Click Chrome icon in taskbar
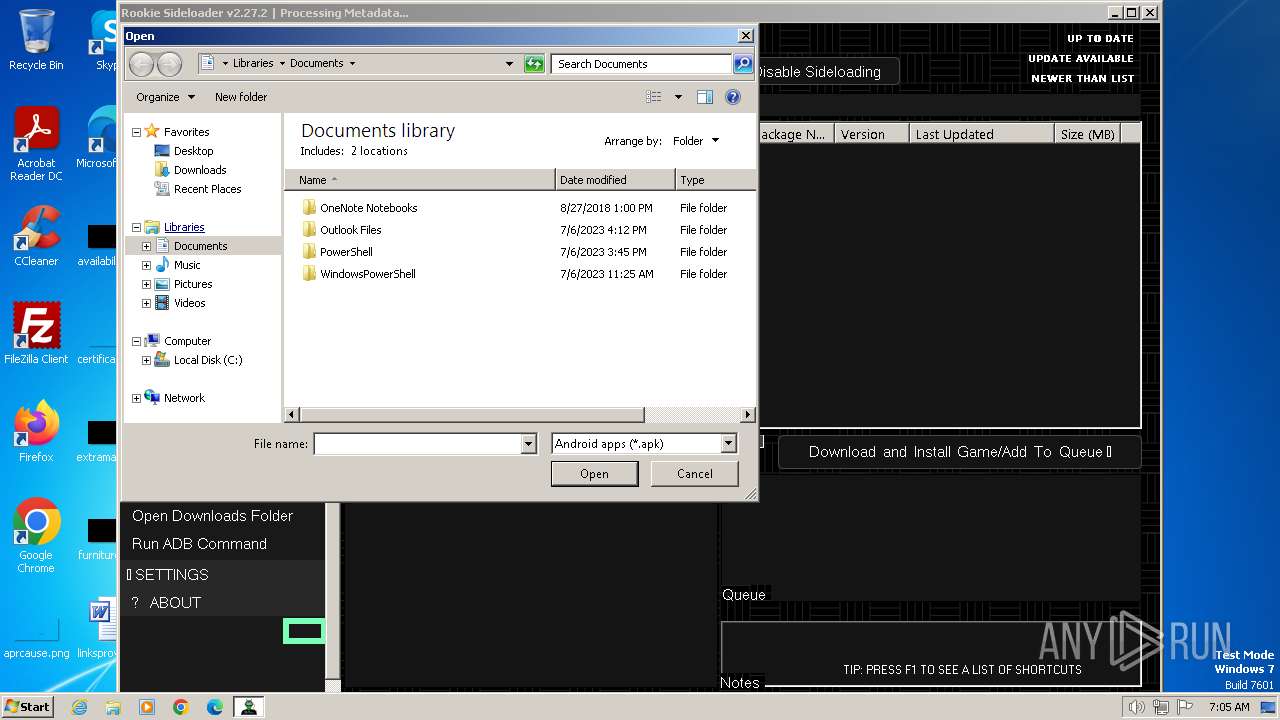The width and height of the screenshot is (1280, 720). pyautogui.click(x=181, y=707)
